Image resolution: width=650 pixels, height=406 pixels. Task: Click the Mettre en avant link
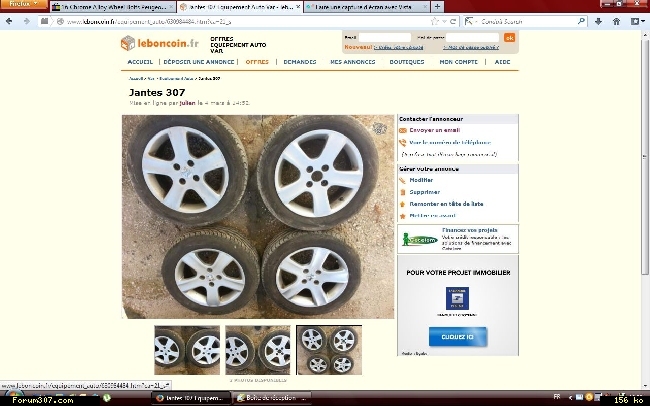[432, 216]
